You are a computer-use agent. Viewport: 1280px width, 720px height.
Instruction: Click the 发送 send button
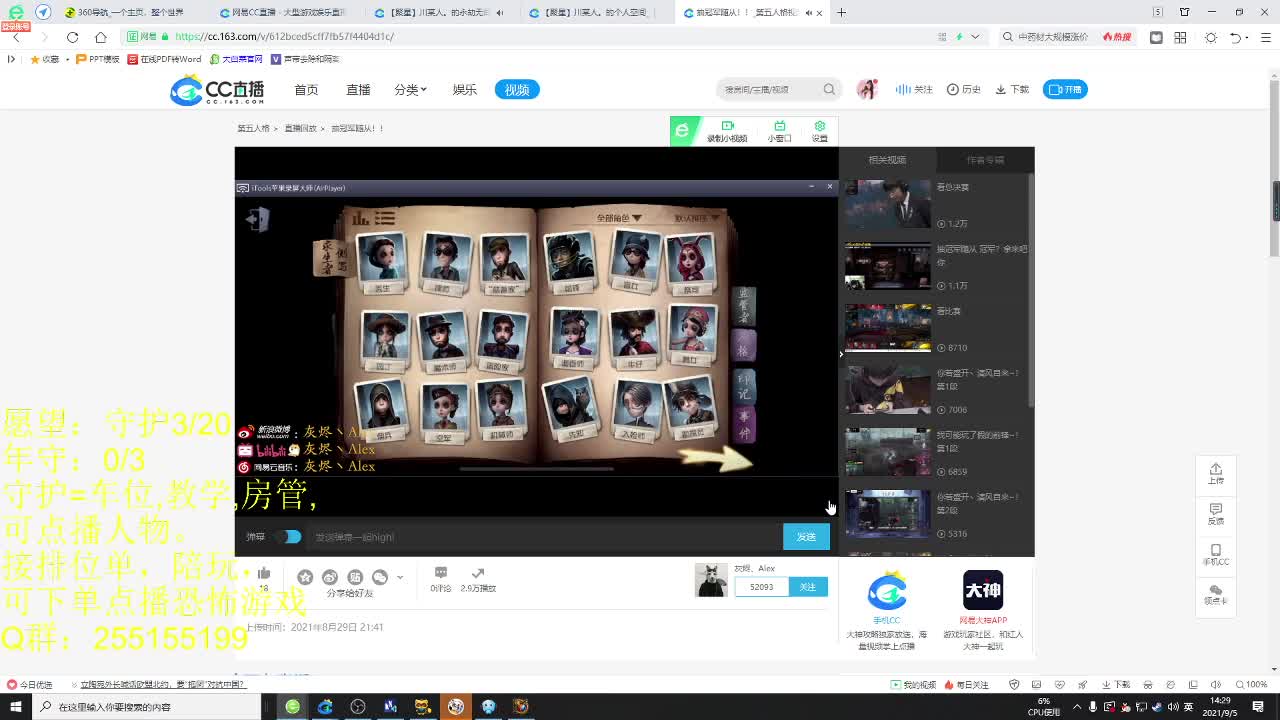[x=806, y=537]
